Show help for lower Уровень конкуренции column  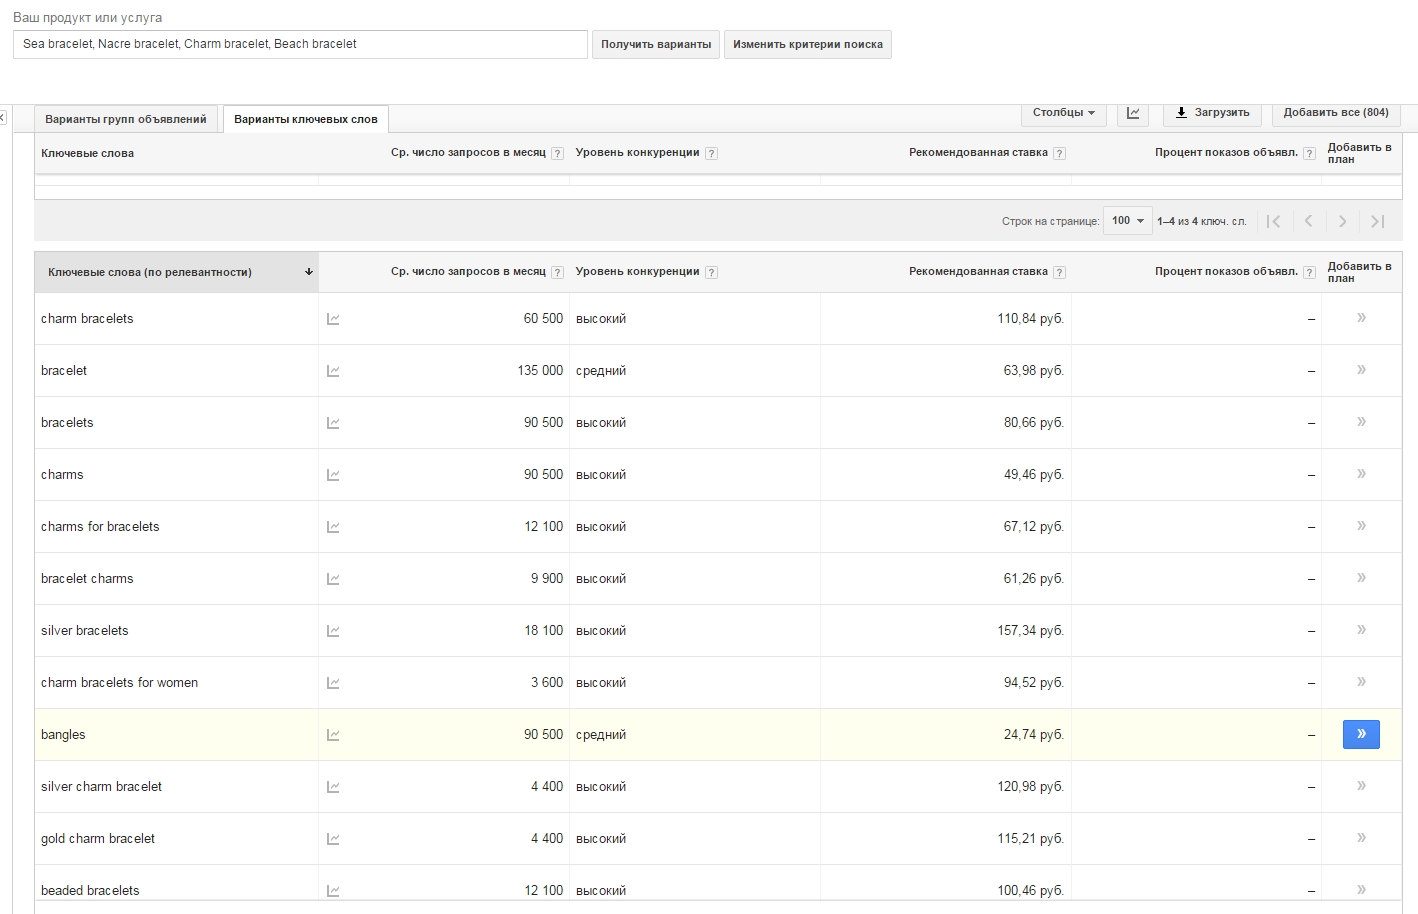tap(711, 273)
